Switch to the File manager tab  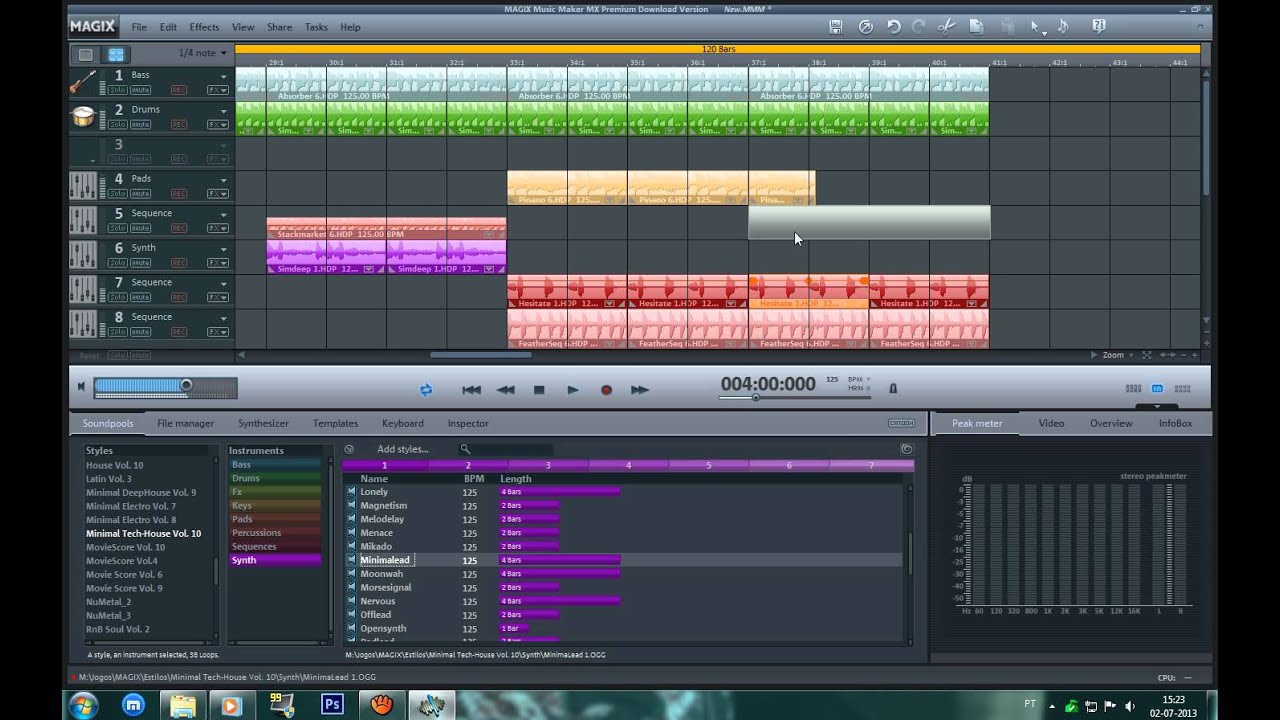[185, 424]
